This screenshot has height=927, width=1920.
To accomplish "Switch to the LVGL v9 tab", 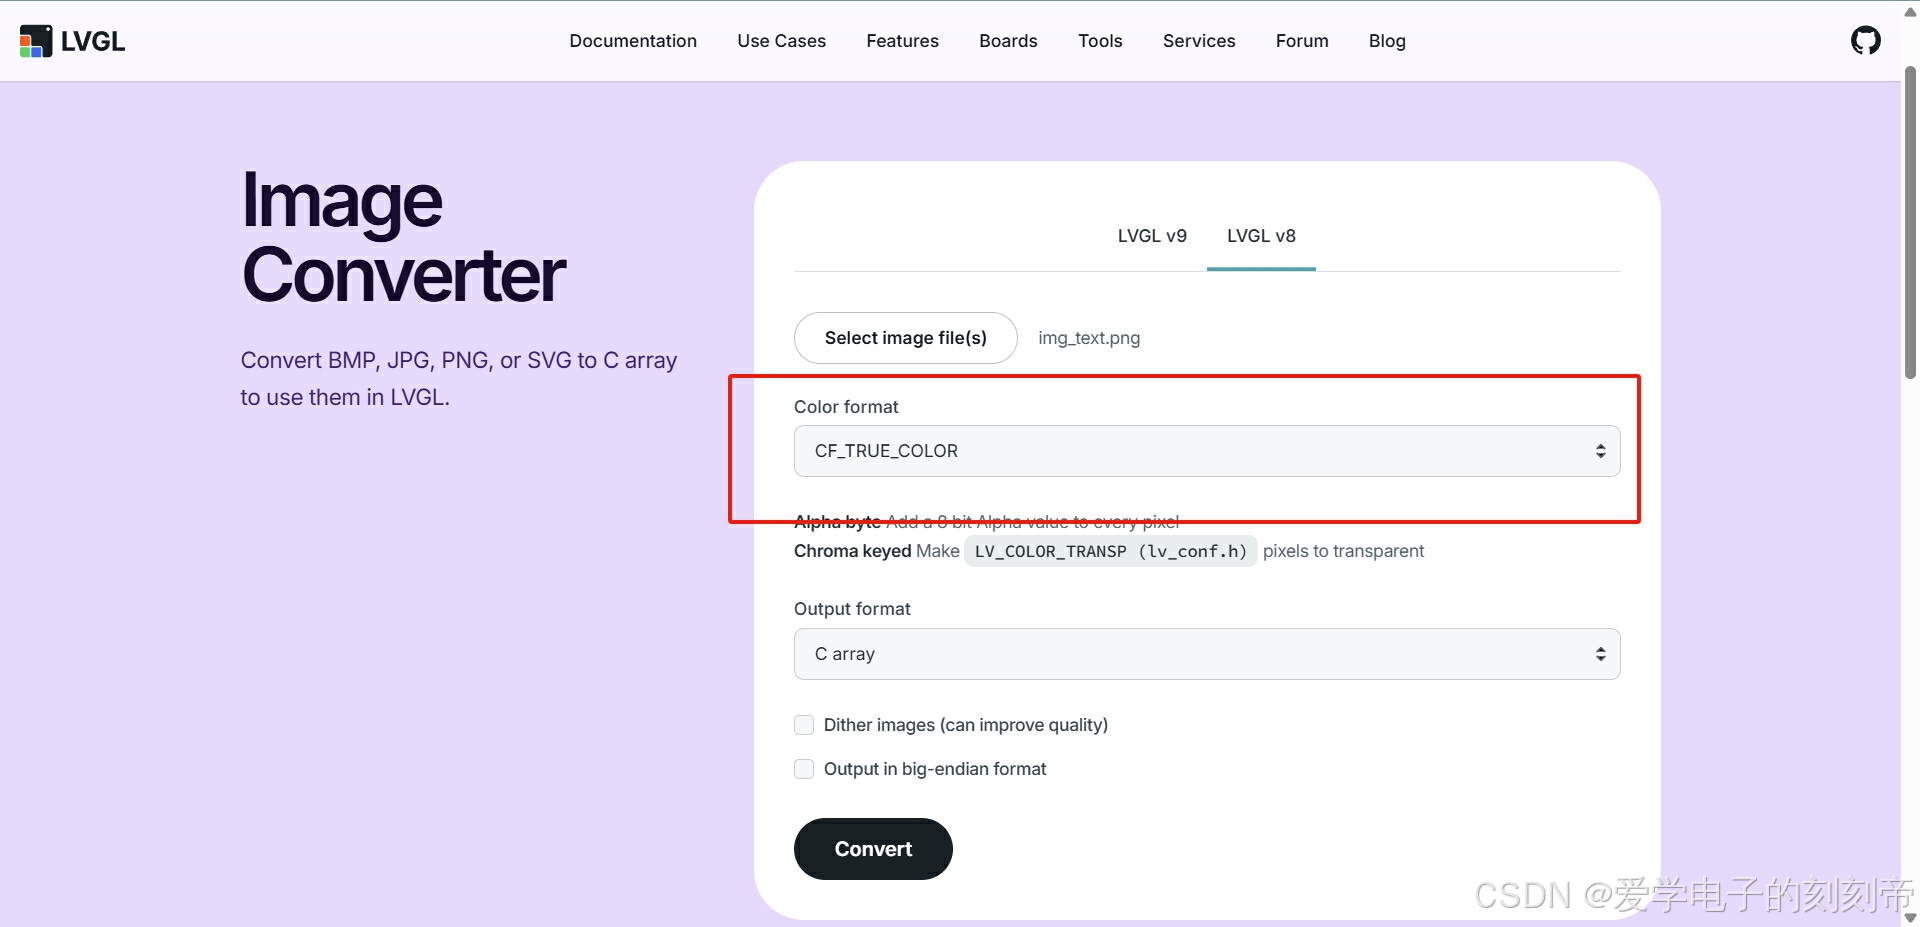I will [1152, 236].
